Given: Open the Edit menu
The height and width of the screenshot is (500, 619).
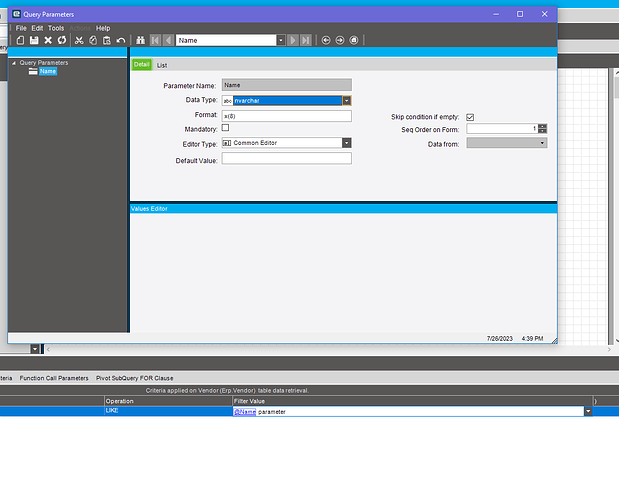Looking at the screenshot, I should (37, 28).
